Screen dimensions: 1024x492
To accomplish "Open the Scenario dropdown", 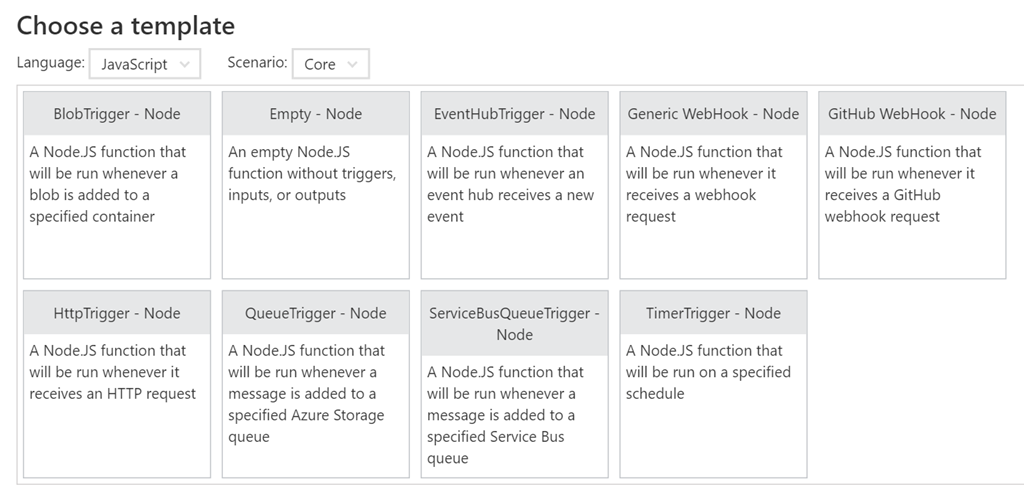I will 330,64.
